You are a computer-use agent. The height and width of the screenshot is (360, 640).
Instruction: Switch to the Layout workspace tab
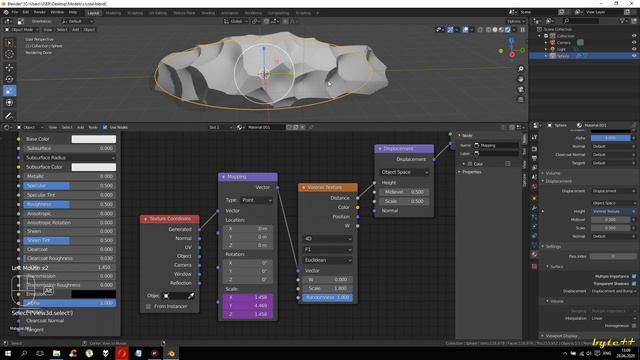(93, 13)
